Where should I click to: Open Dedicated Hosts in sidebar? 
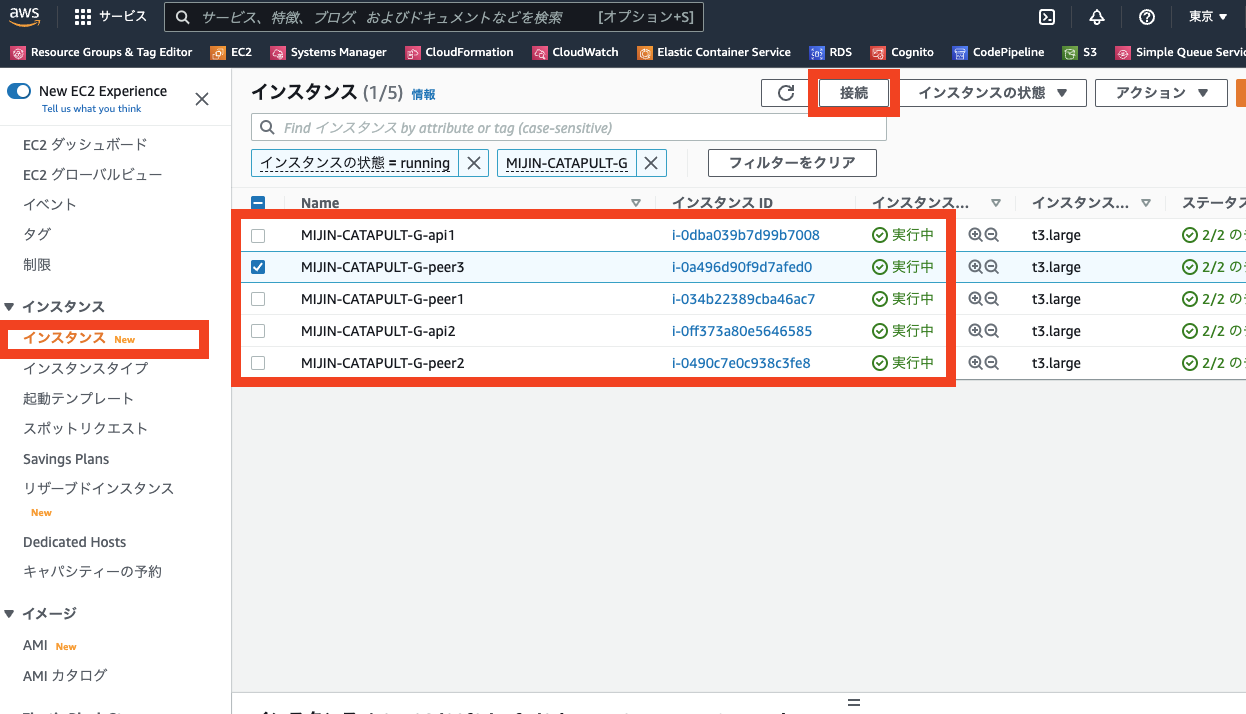pyautogui.click(x=75, y=543)
